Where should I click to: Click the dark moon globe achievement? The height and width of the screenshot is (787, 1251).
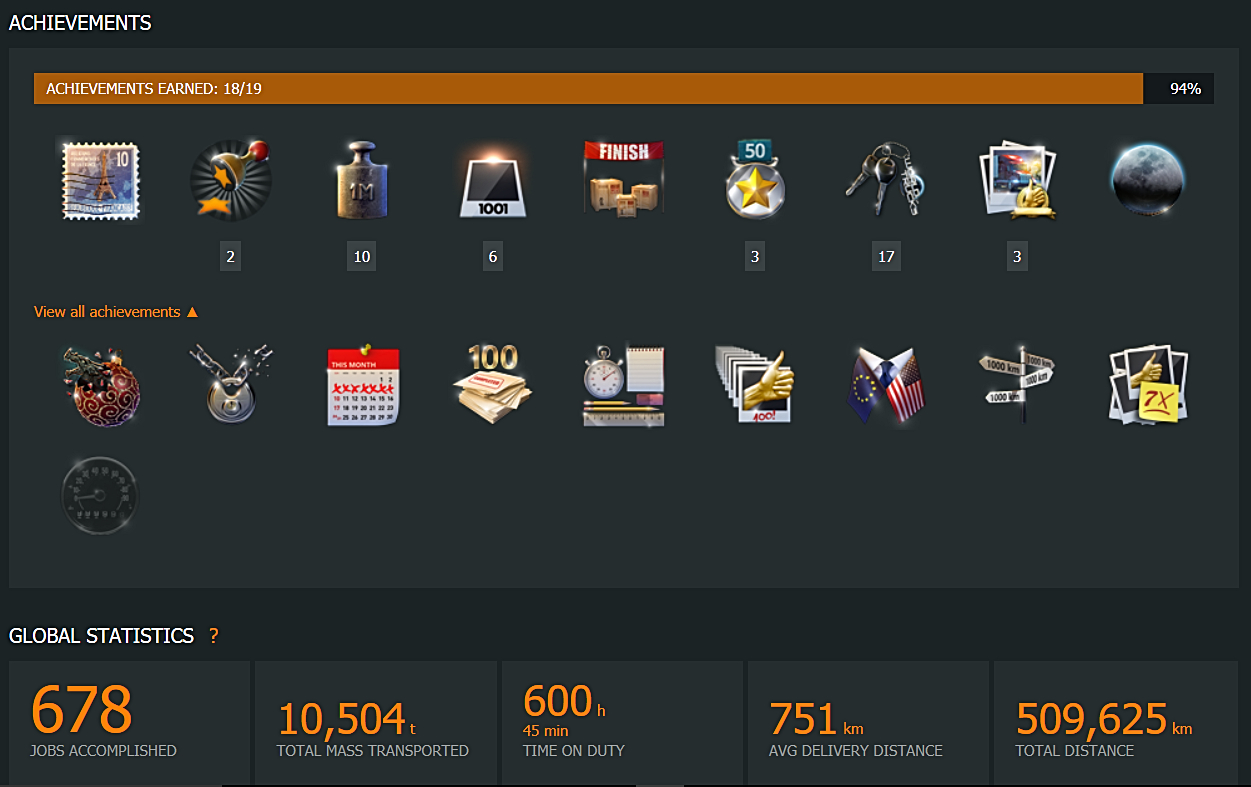point(1148,181)
